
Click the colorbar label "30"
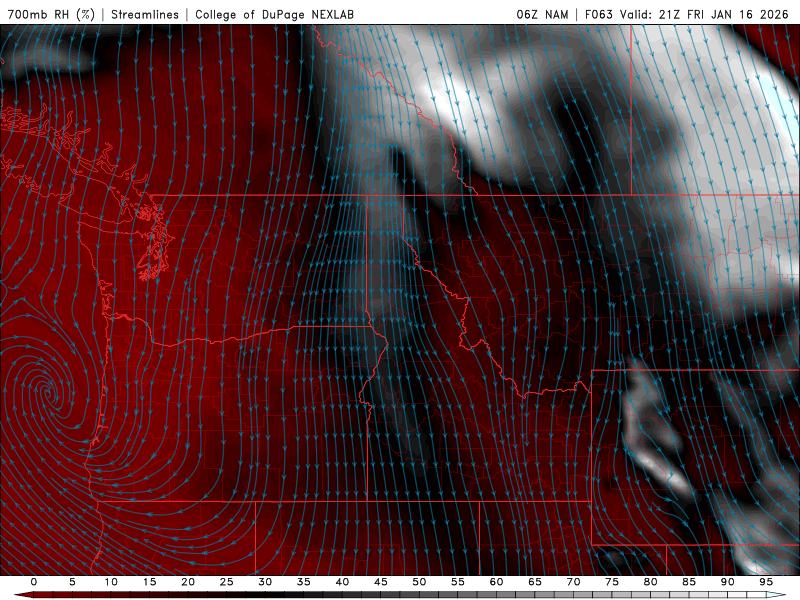[x=265, y=582]
